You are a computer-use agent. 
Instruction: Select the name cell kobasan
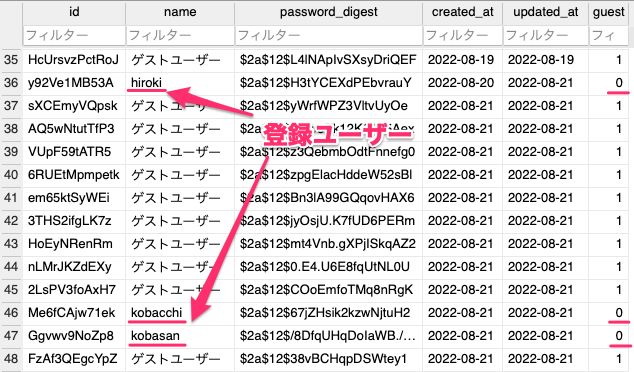tap(180, 336)
